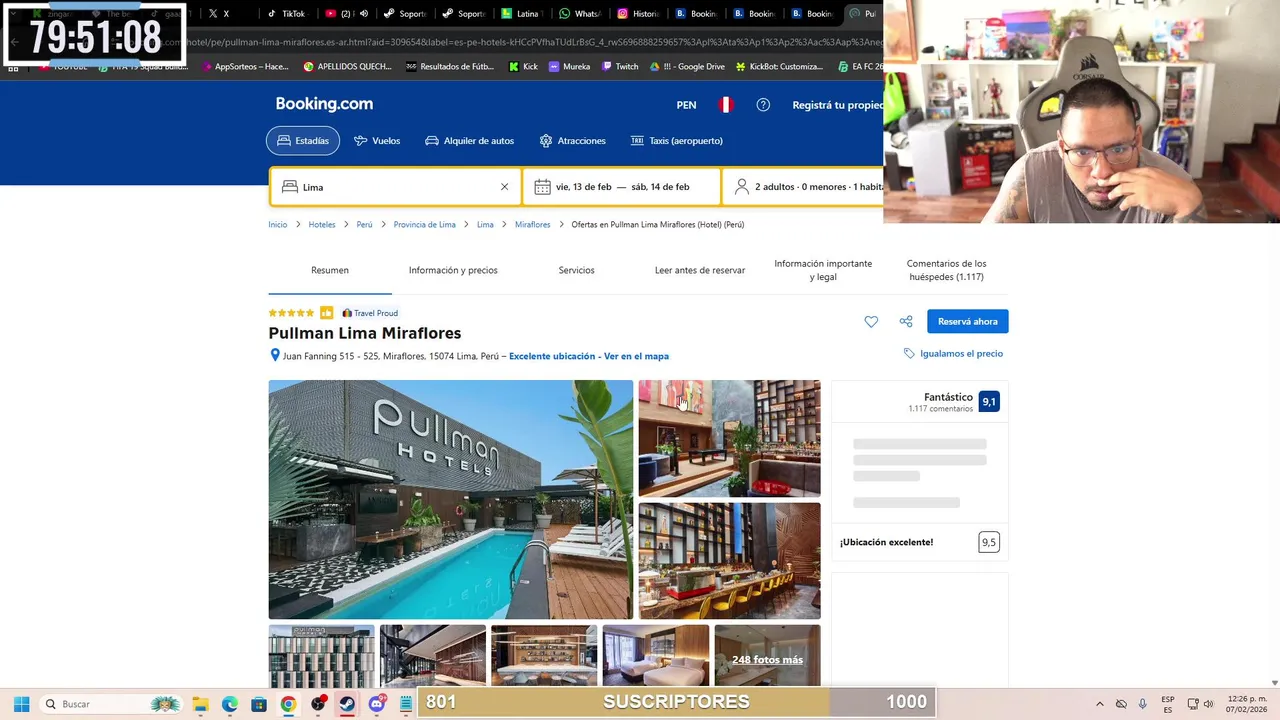This screenshot has height=720, width=1280.
Task: Show hidden system tray icons chevron
Action: (x=1100, y=704)
